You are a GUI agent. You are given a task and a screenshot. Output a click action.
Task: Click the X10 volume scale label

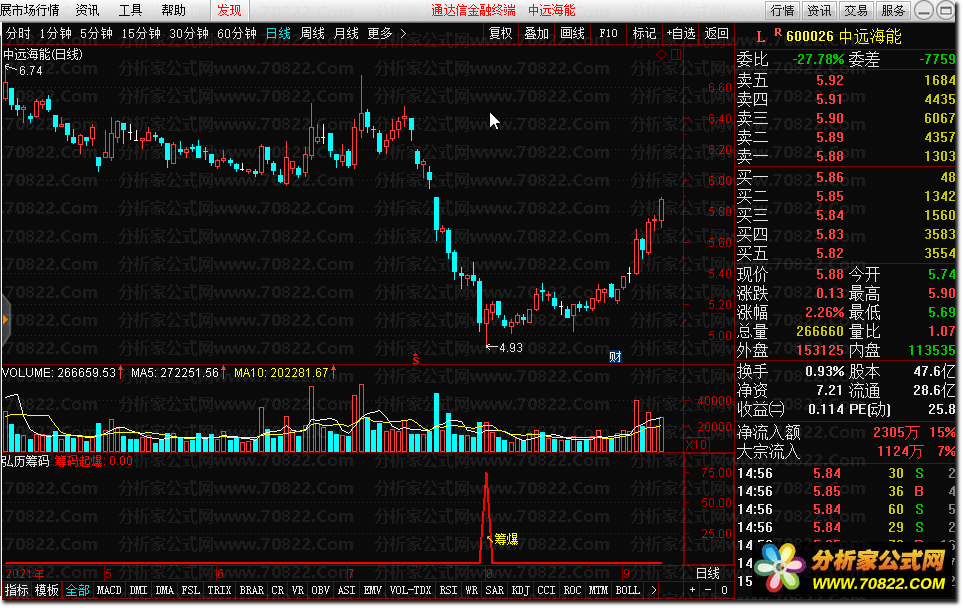[x=697, y=444]
